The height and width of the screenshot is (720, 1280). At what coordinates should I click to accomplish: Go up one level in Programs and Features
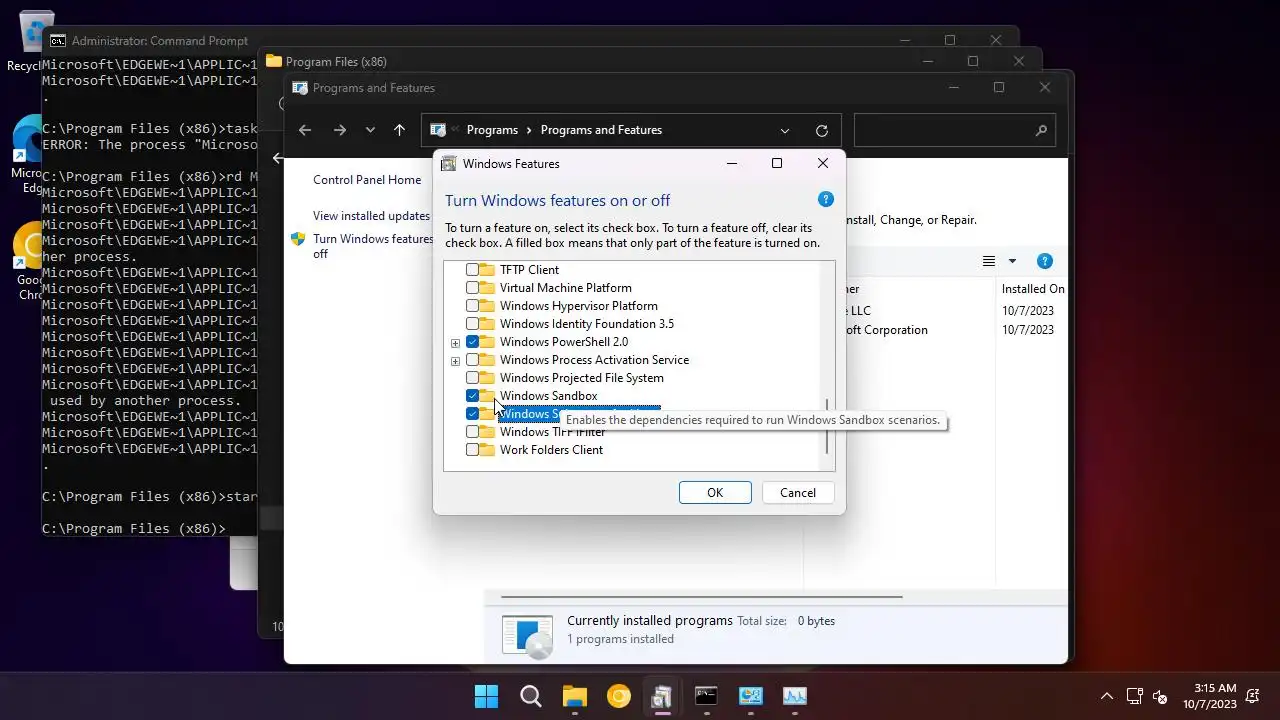399,130
